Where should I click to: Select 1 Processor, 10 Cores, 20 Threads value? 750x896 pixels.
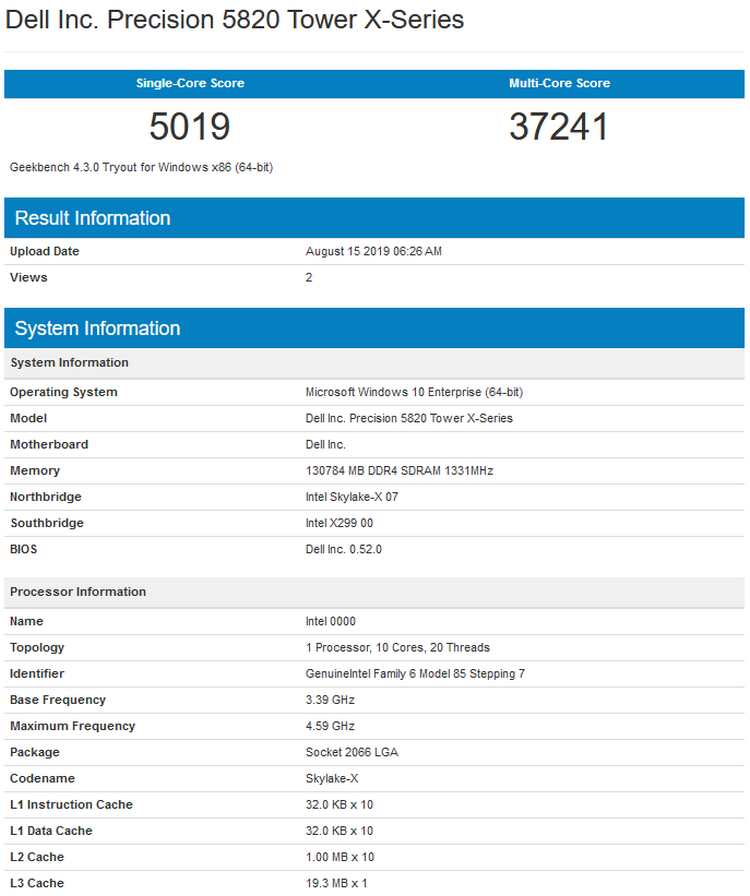(x=398, y=647)
